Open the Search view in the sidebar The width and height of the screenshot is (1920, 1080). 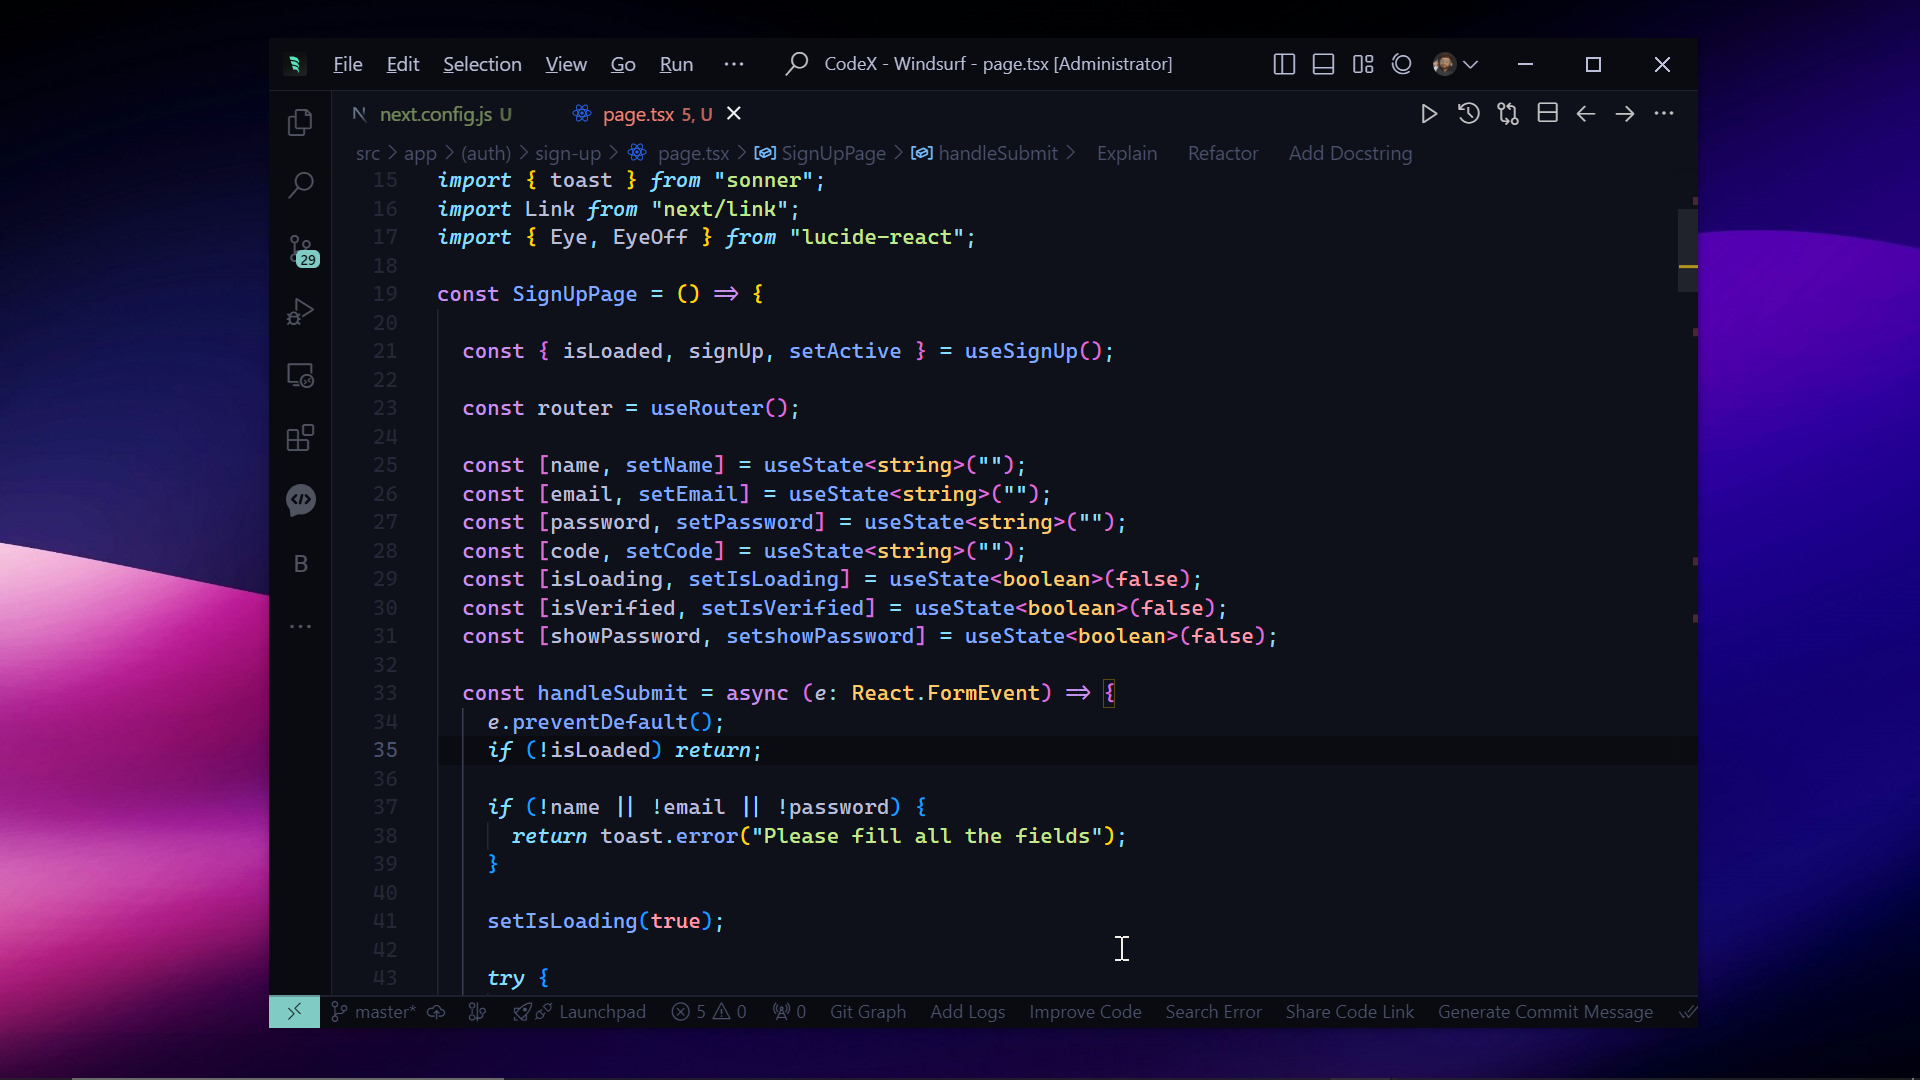click(x=300, y=185)
